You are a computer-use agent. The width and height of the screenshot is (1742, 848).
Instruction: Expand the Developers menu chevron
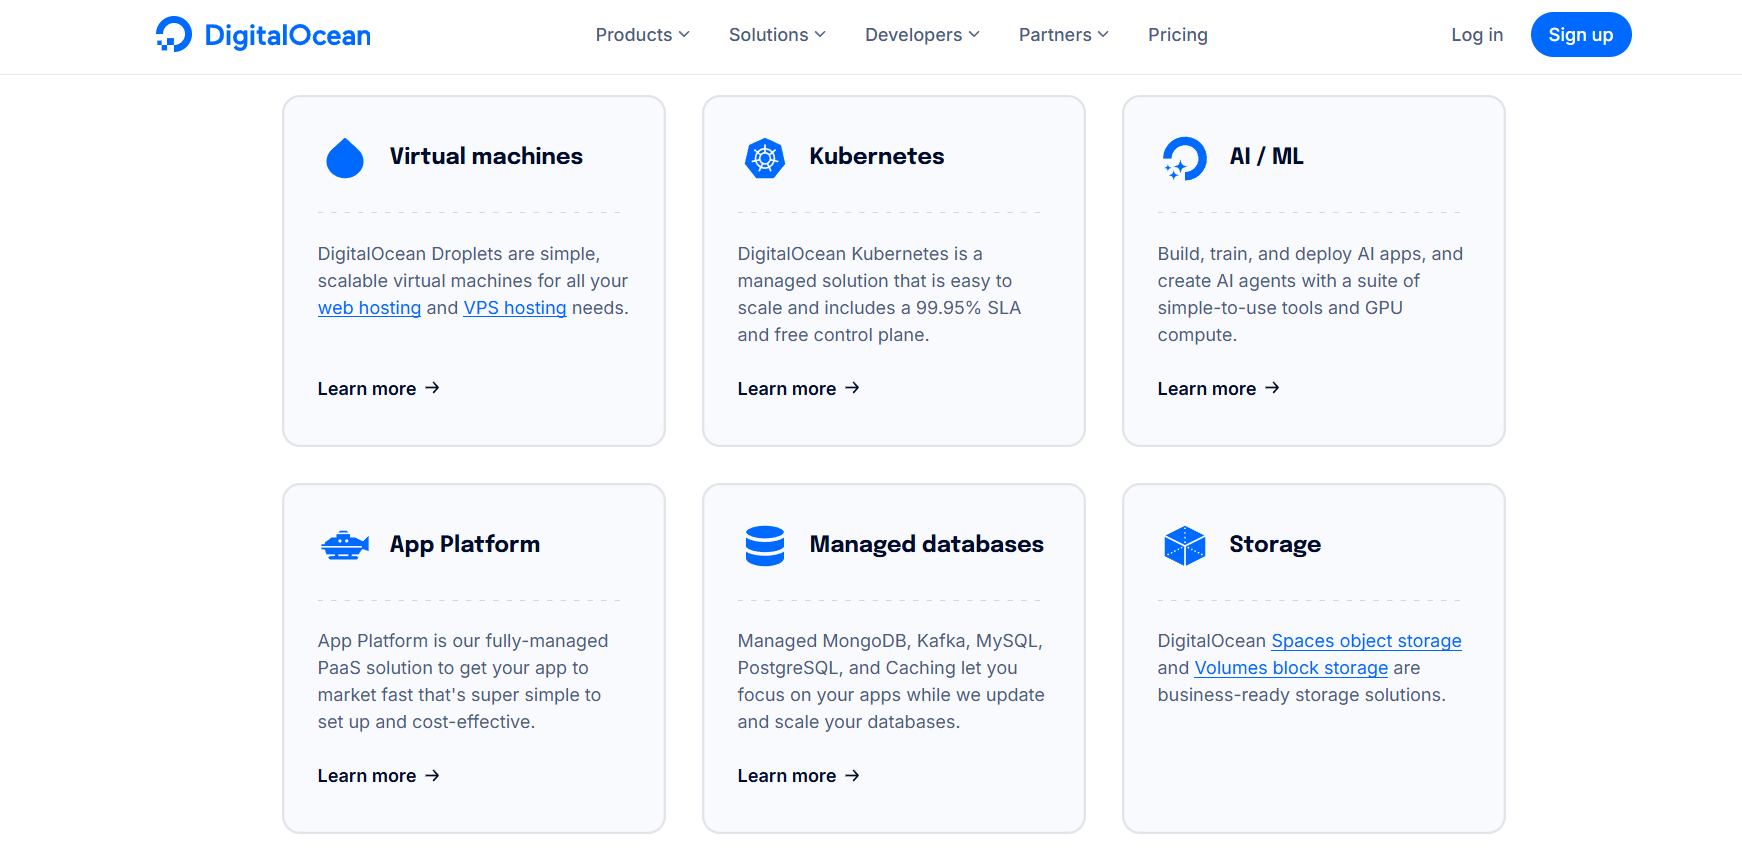coord(974,35)
